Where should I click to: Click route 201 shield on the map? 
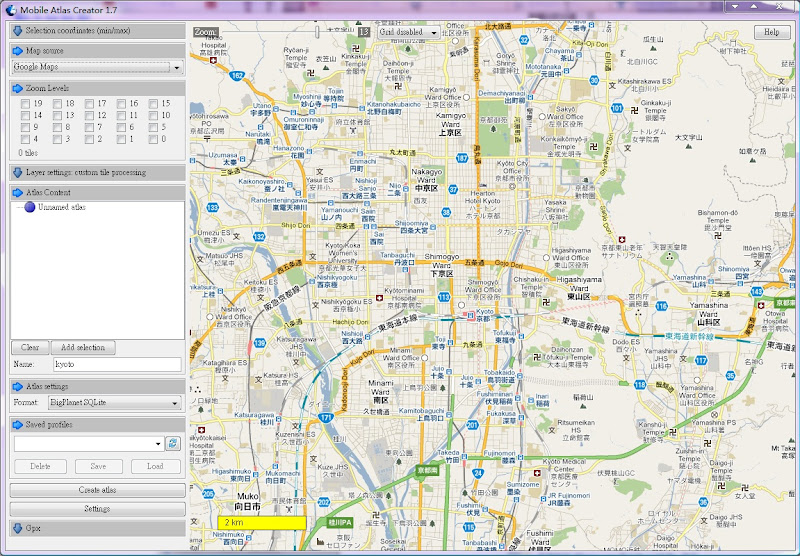coord(472,425)
